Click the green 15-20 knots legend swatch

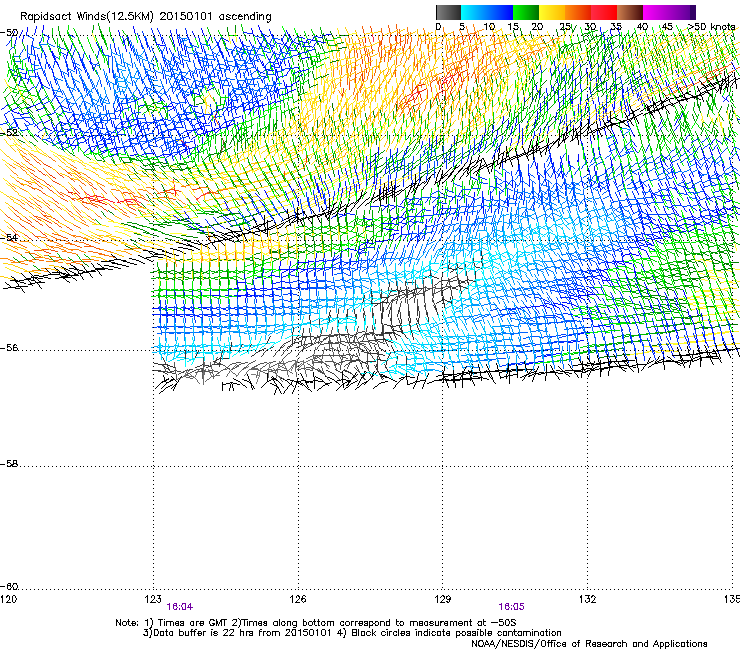[x=526, y=12]
